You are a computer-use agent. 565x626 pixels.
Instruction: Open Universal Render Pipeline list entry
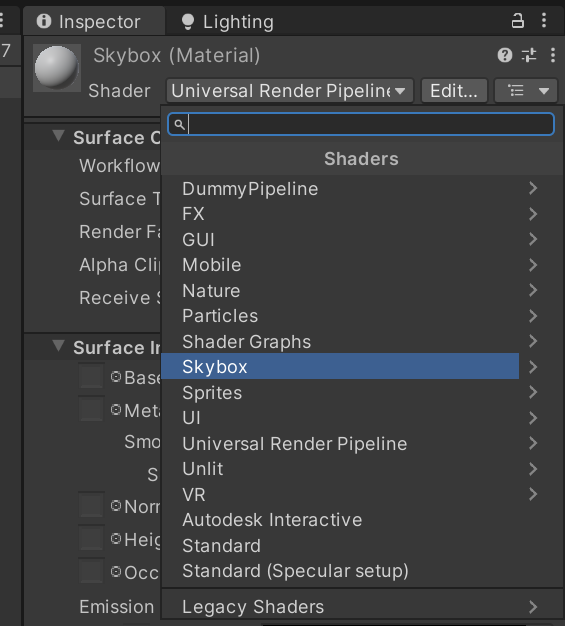coord(363,444)
